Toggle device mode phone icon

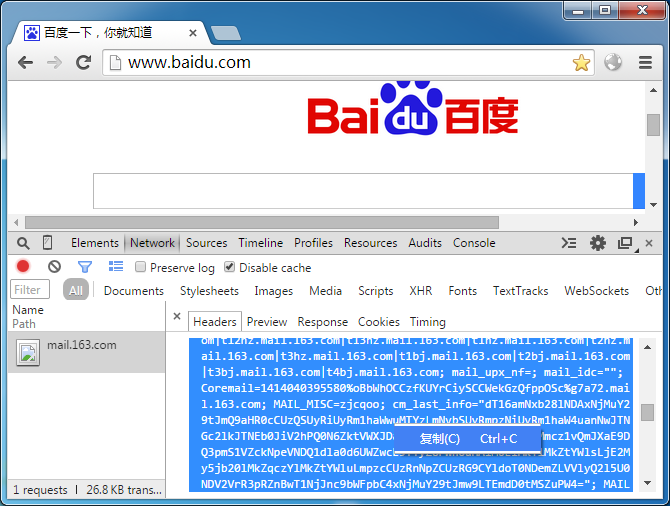tap(47, 243)
